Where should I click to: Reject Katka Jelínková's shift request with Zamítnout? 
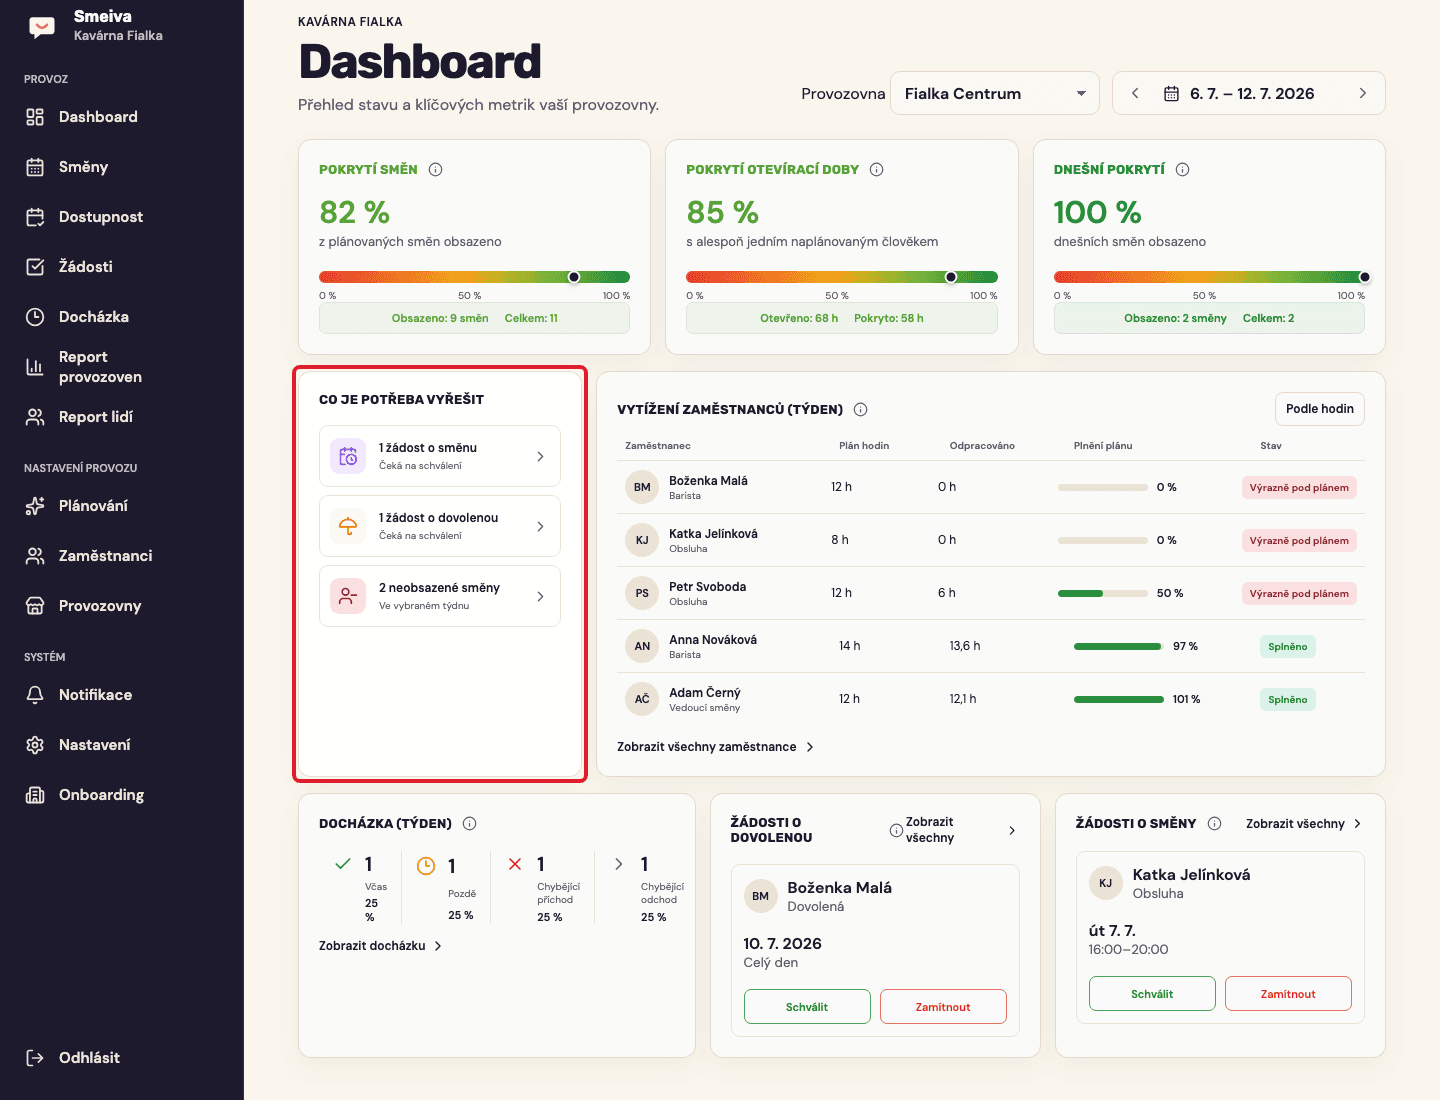tap(1288, 994)
